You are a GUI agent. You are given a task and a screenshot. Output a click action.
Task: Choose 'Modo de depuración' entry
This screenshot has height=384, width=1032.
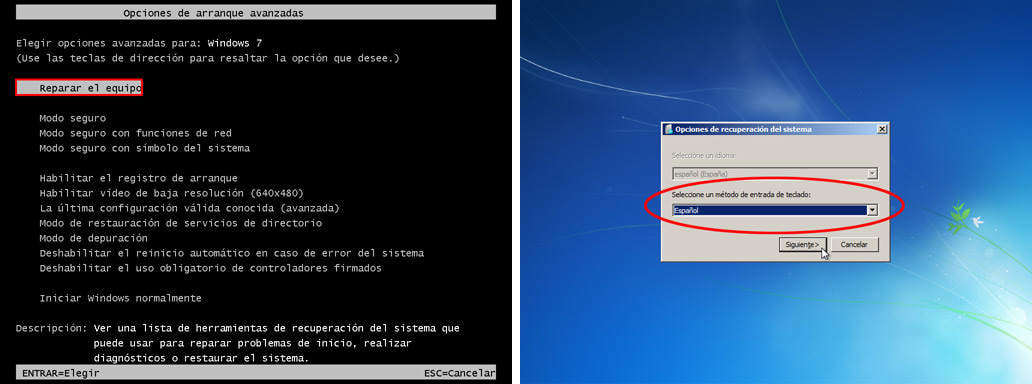tap(93, 238)
